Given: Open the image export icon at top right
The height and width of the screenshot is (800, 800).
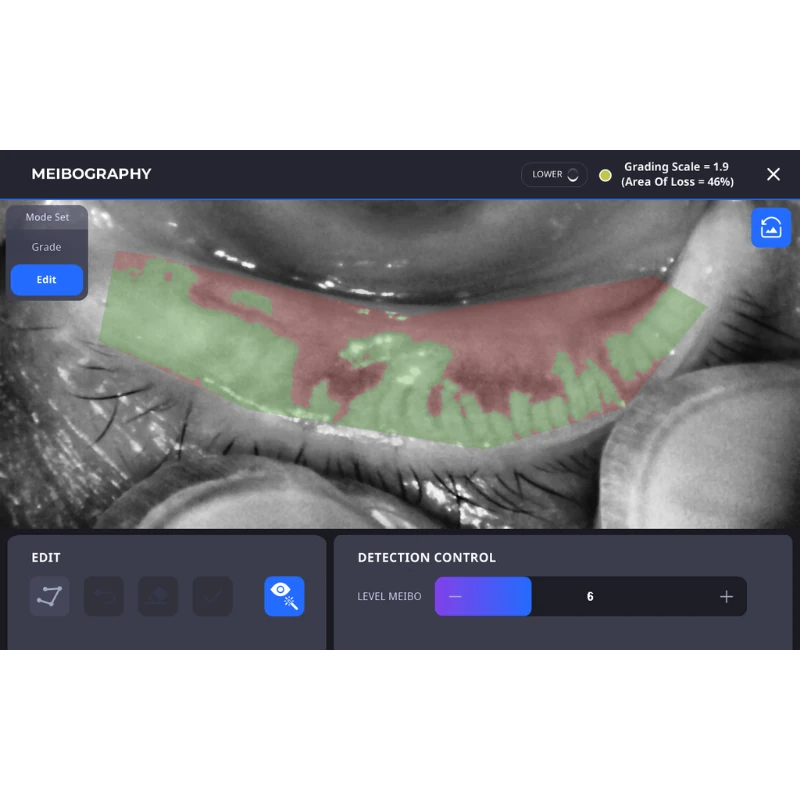Looking at the screenshot, I should [x=771, y=227].
